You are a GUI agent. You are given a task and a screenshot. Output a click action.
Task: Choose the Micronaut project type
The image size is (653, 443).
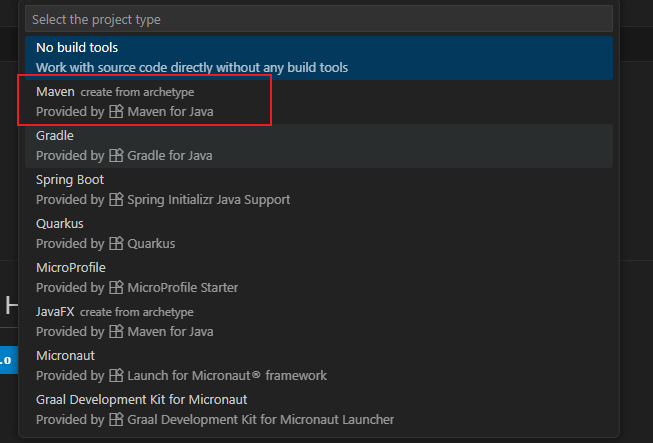[x=319, y=366]
